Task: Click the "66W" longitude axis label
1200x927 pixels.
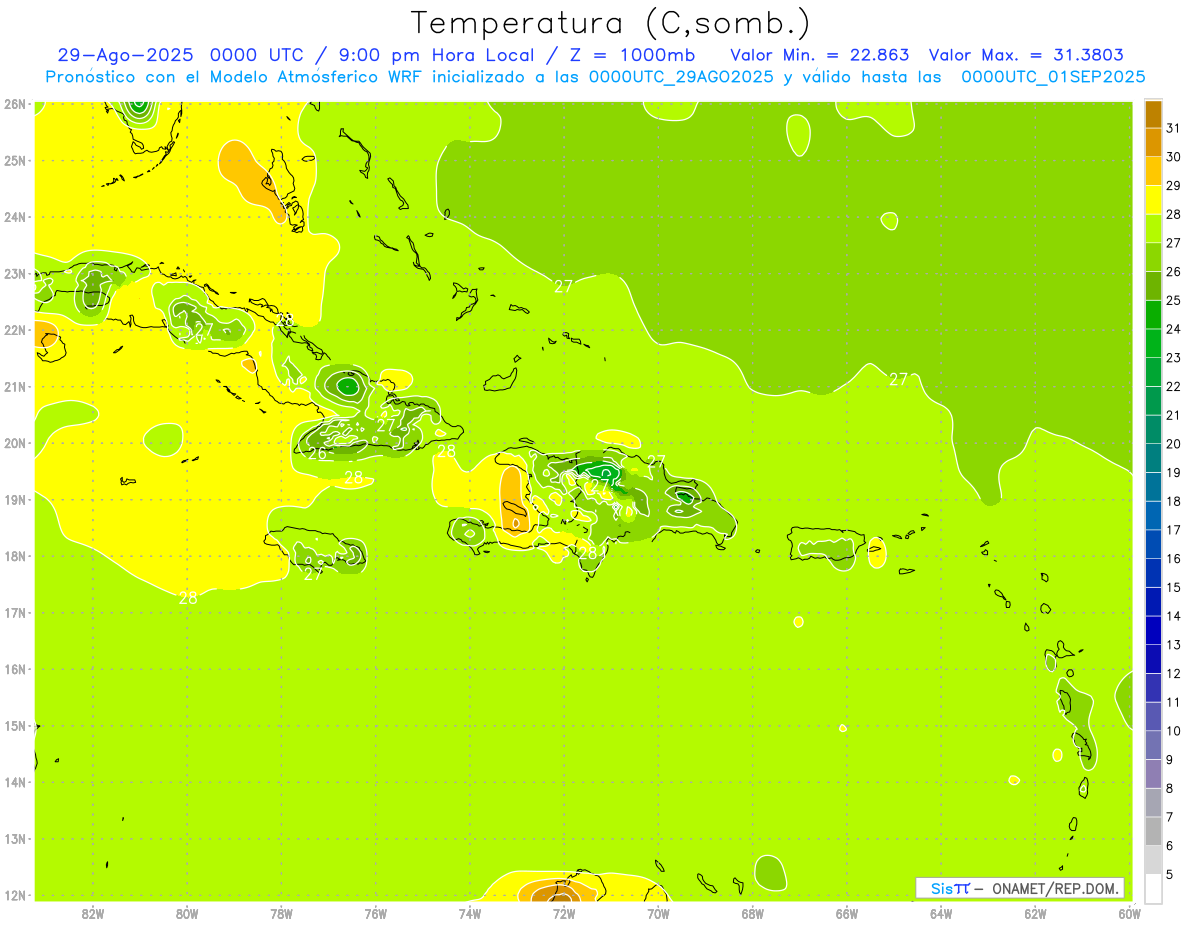Action: [x=847, y=913]
